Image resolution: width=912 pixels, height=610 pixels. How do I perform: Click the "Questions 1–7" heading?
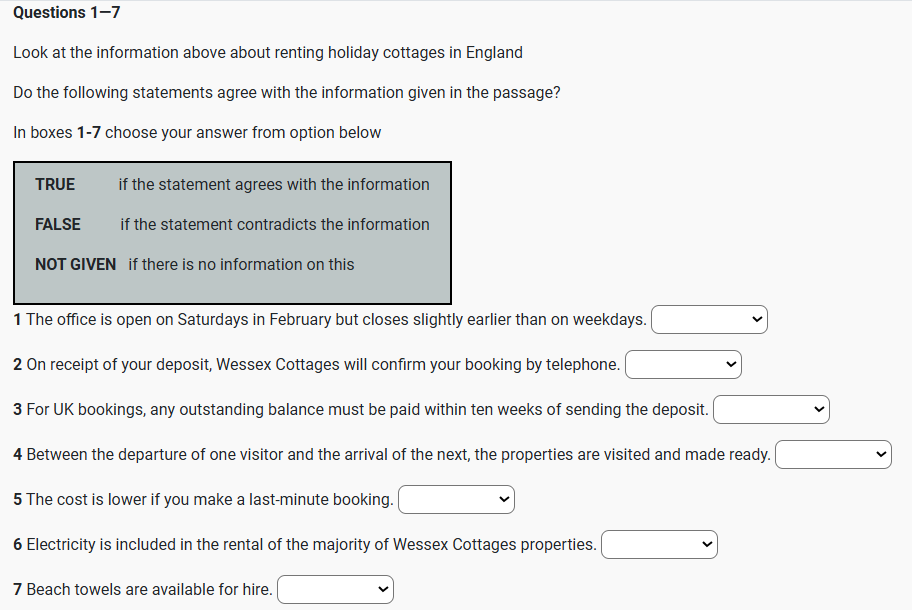point(67,13)
